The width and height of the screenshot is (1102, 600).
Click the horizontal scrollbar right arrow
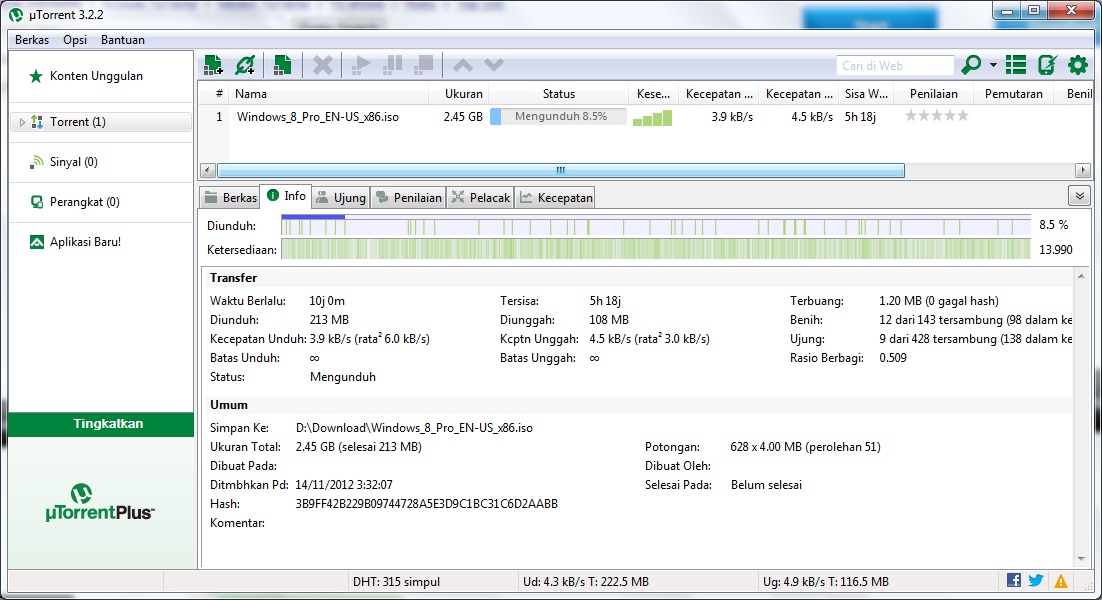pos(1083,171)
